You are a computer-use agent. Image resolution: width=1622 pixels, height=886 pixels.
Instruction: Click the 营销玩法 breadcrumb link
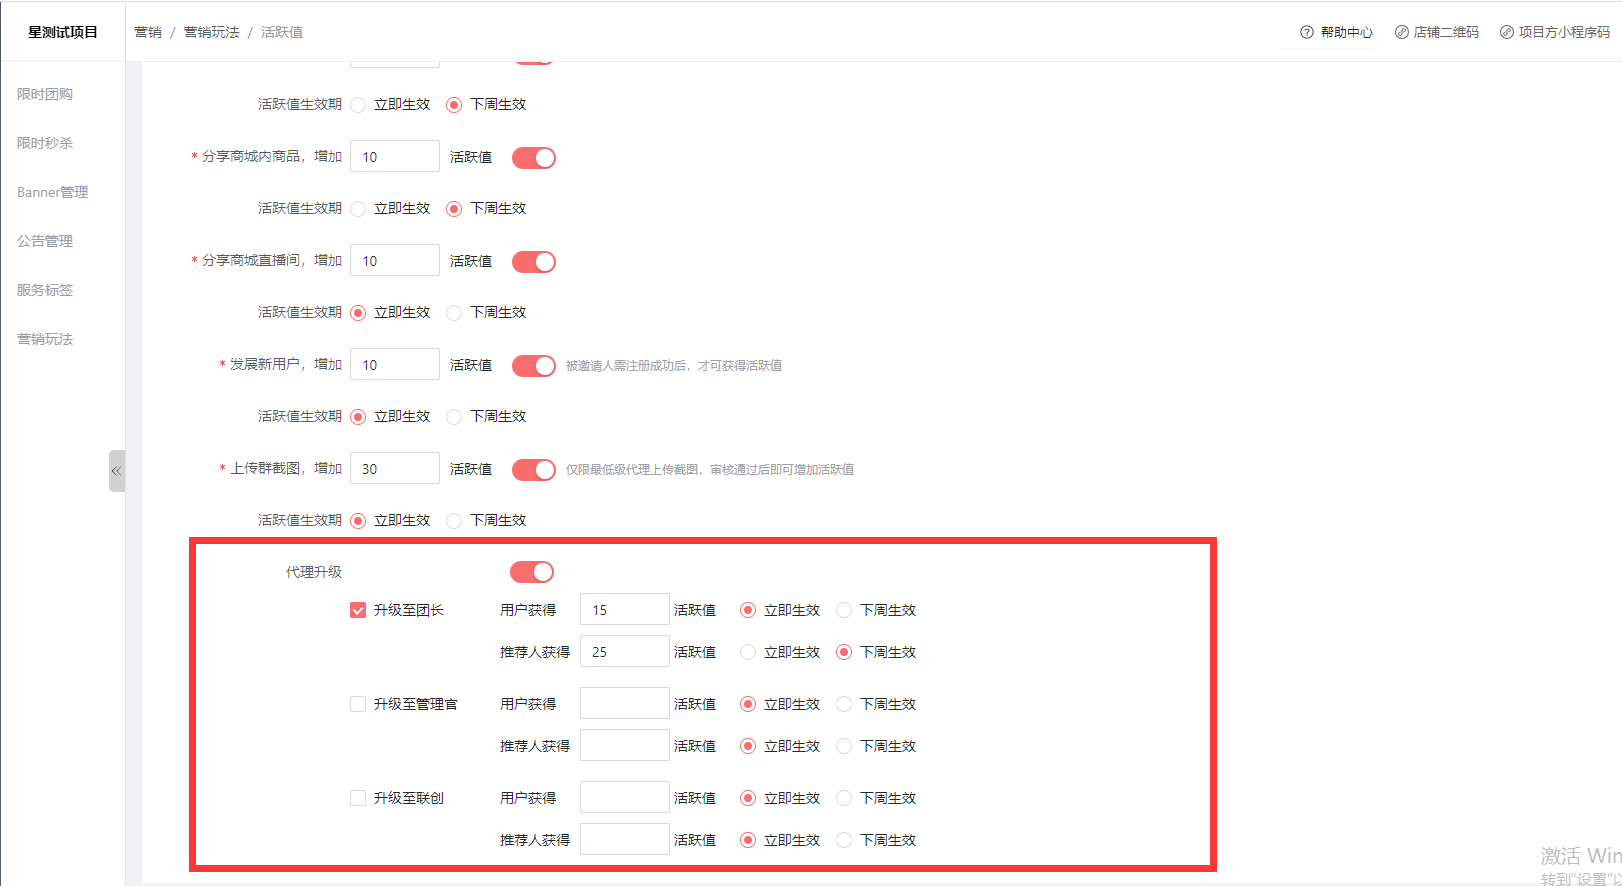[211, 32]
